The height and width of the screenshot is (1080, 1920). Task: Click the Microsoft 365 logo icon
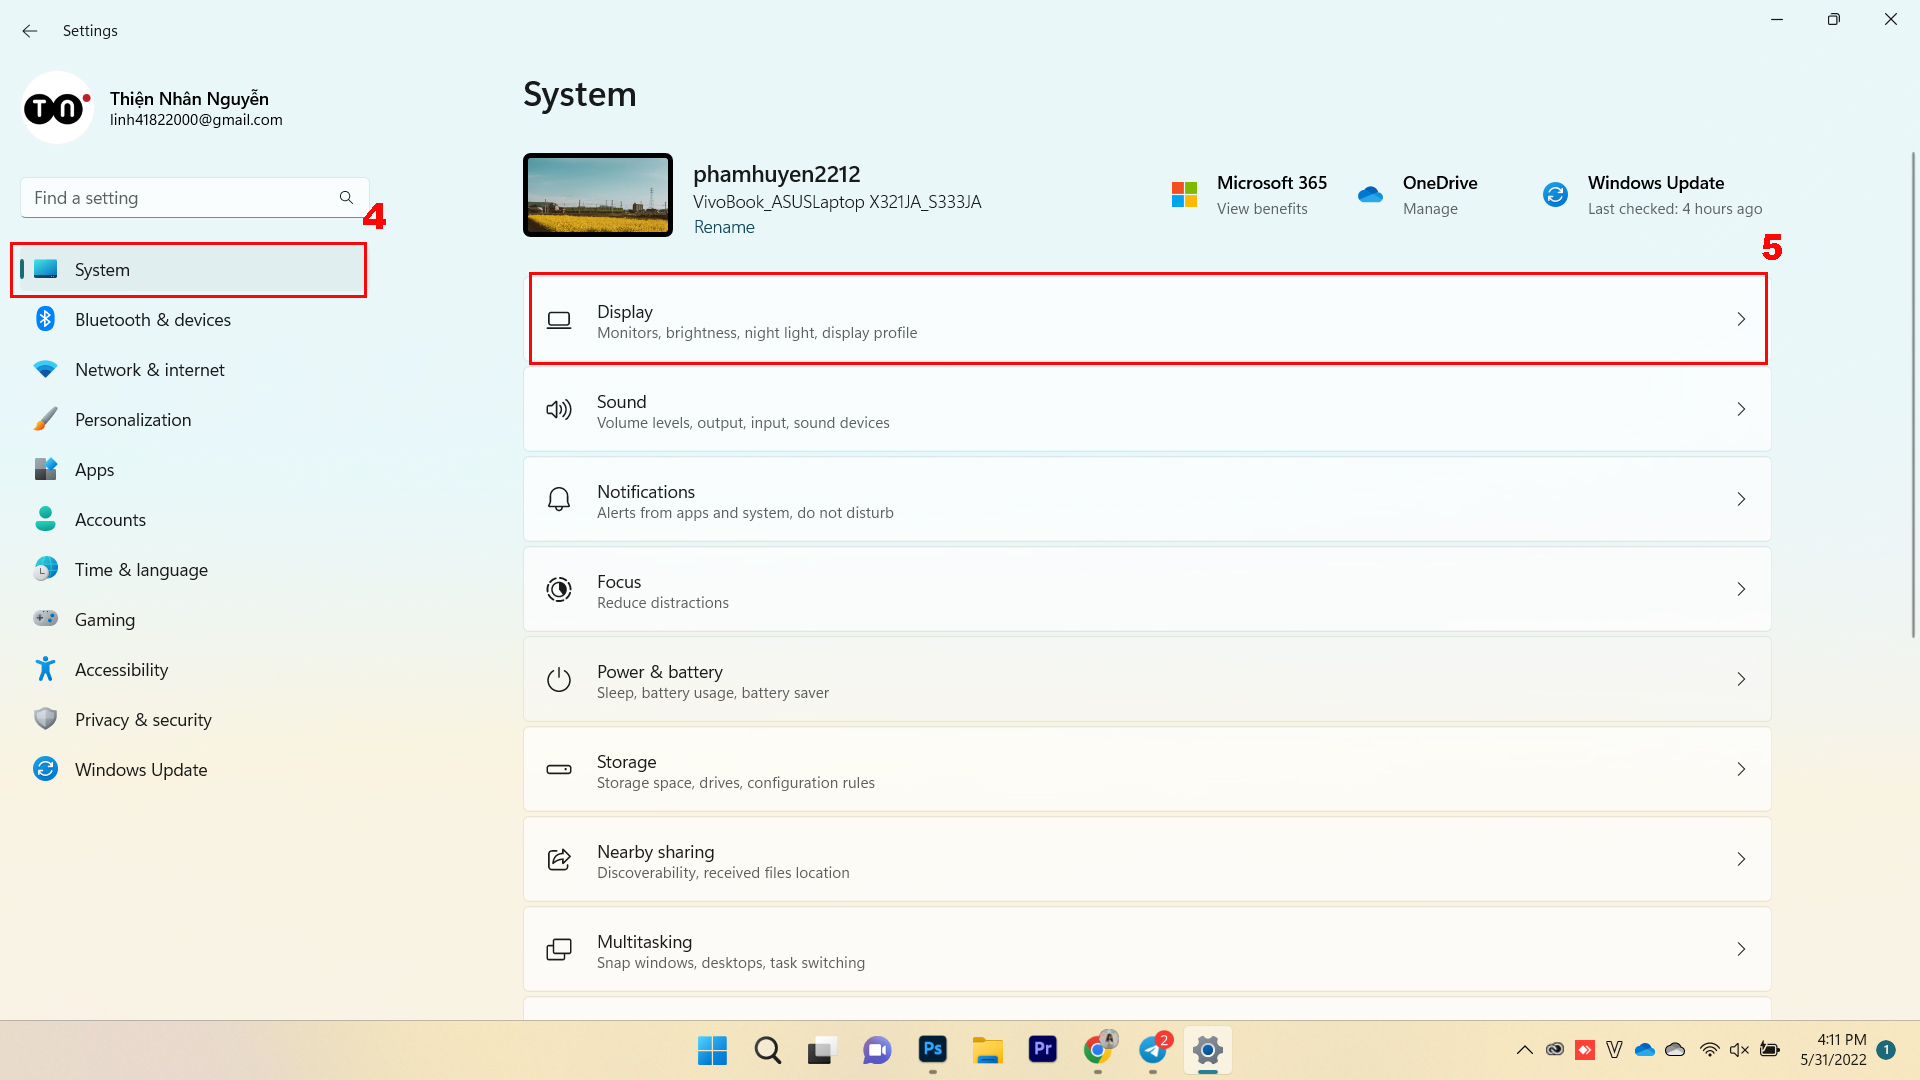(1184, 195)
